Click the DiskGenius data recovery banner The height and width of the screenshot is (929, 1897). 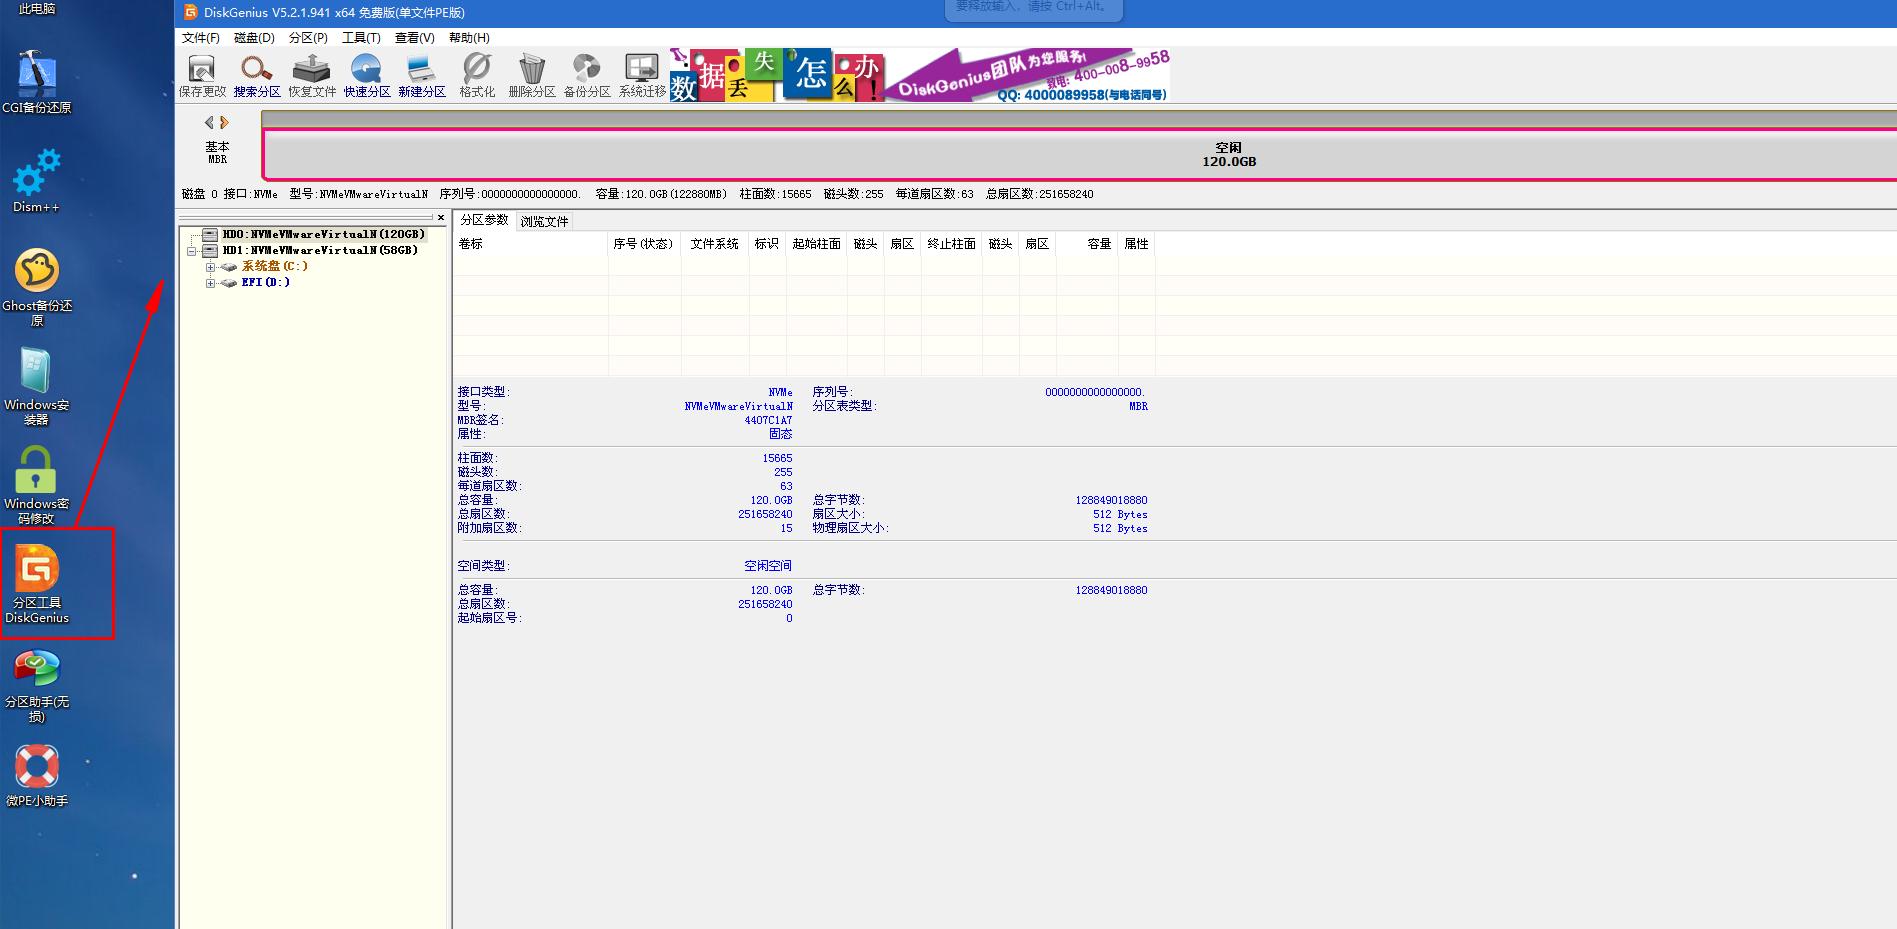(919, 75)
